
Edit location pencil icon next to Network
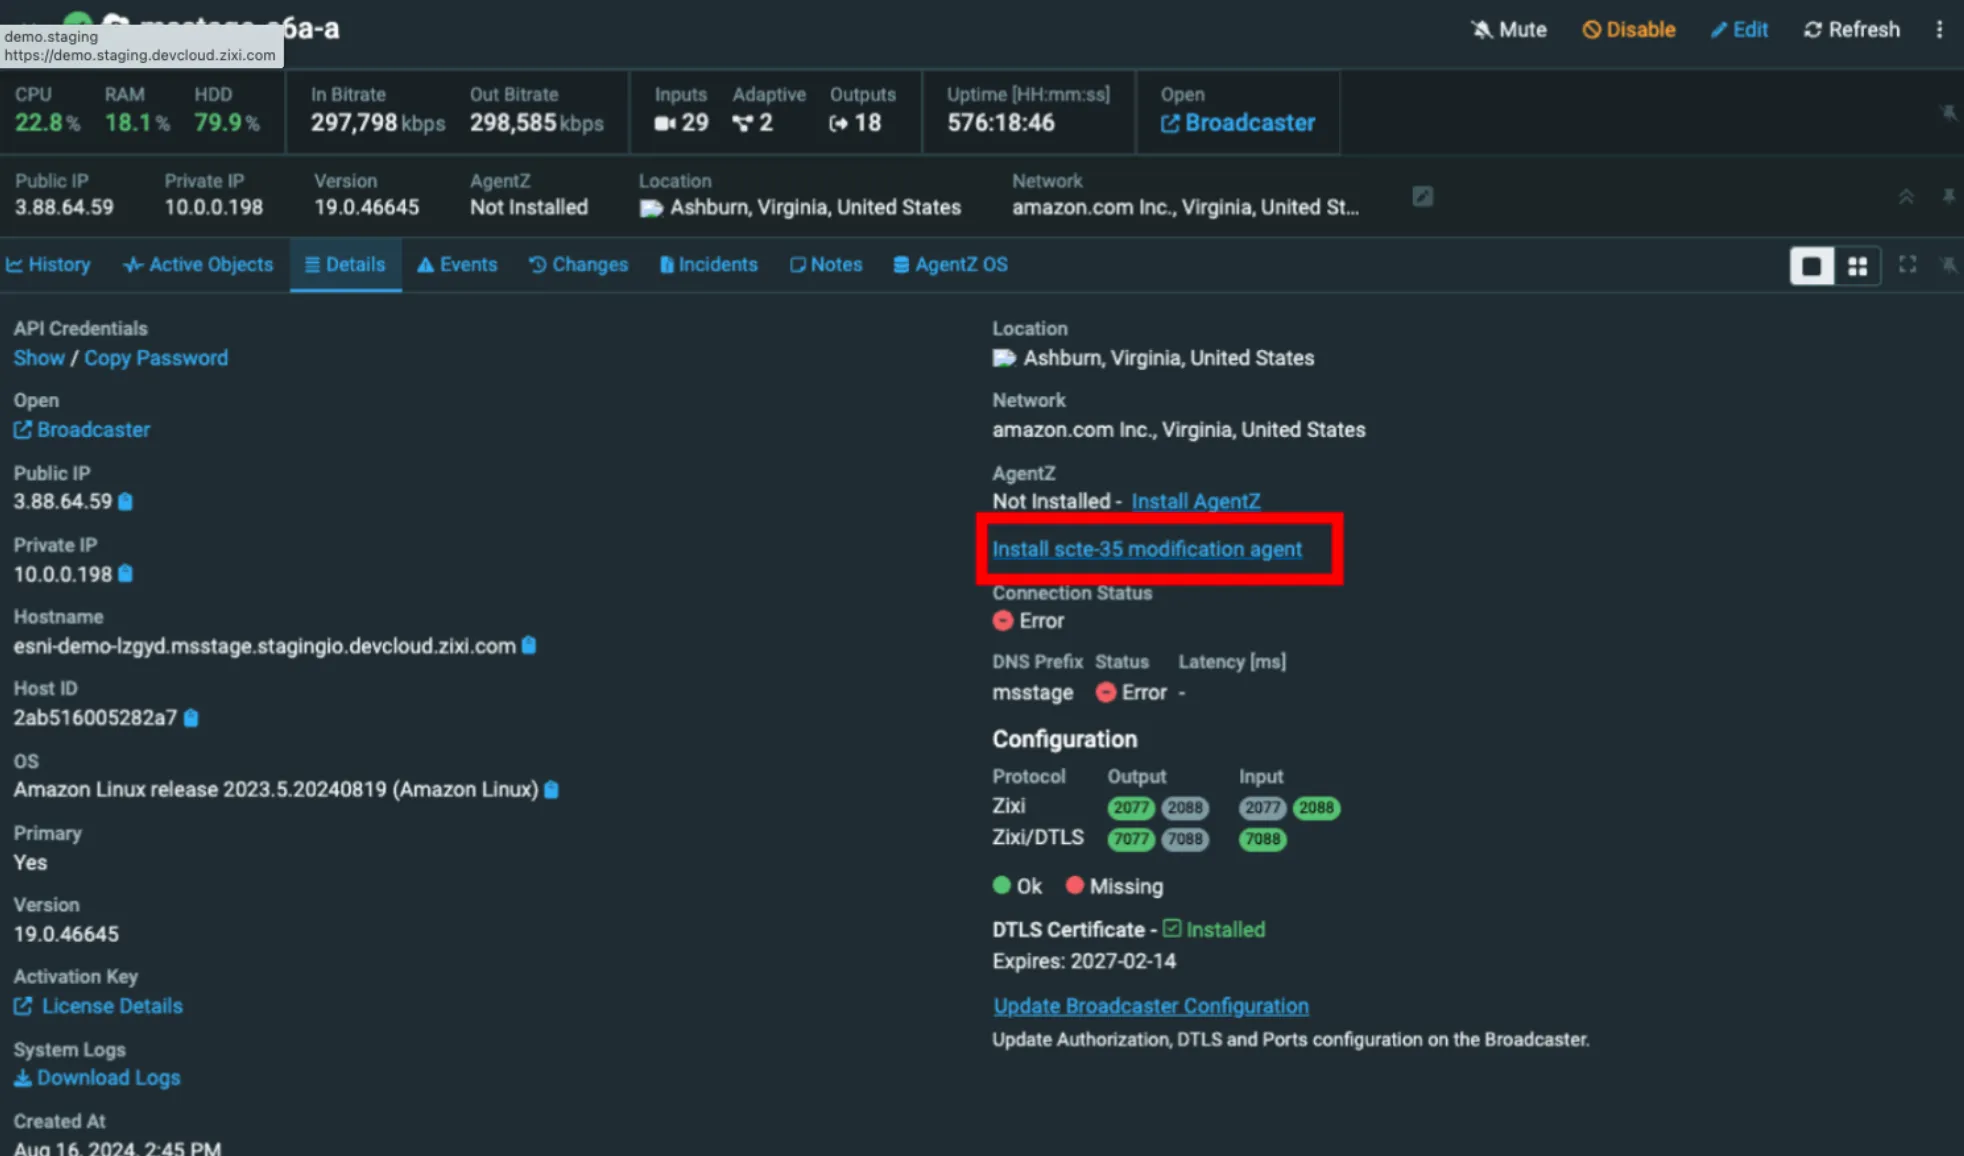(1422, 196)
